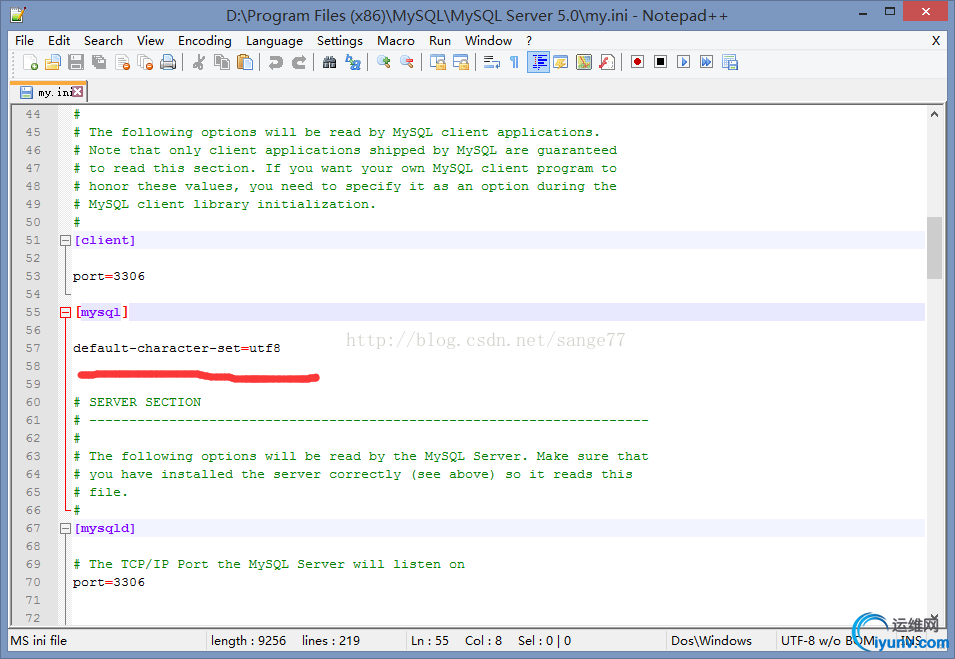Image resolution: width=955 pixels, height=659 pixels.
Task: Save the current file with floppy icon
Action: [76, 62]
